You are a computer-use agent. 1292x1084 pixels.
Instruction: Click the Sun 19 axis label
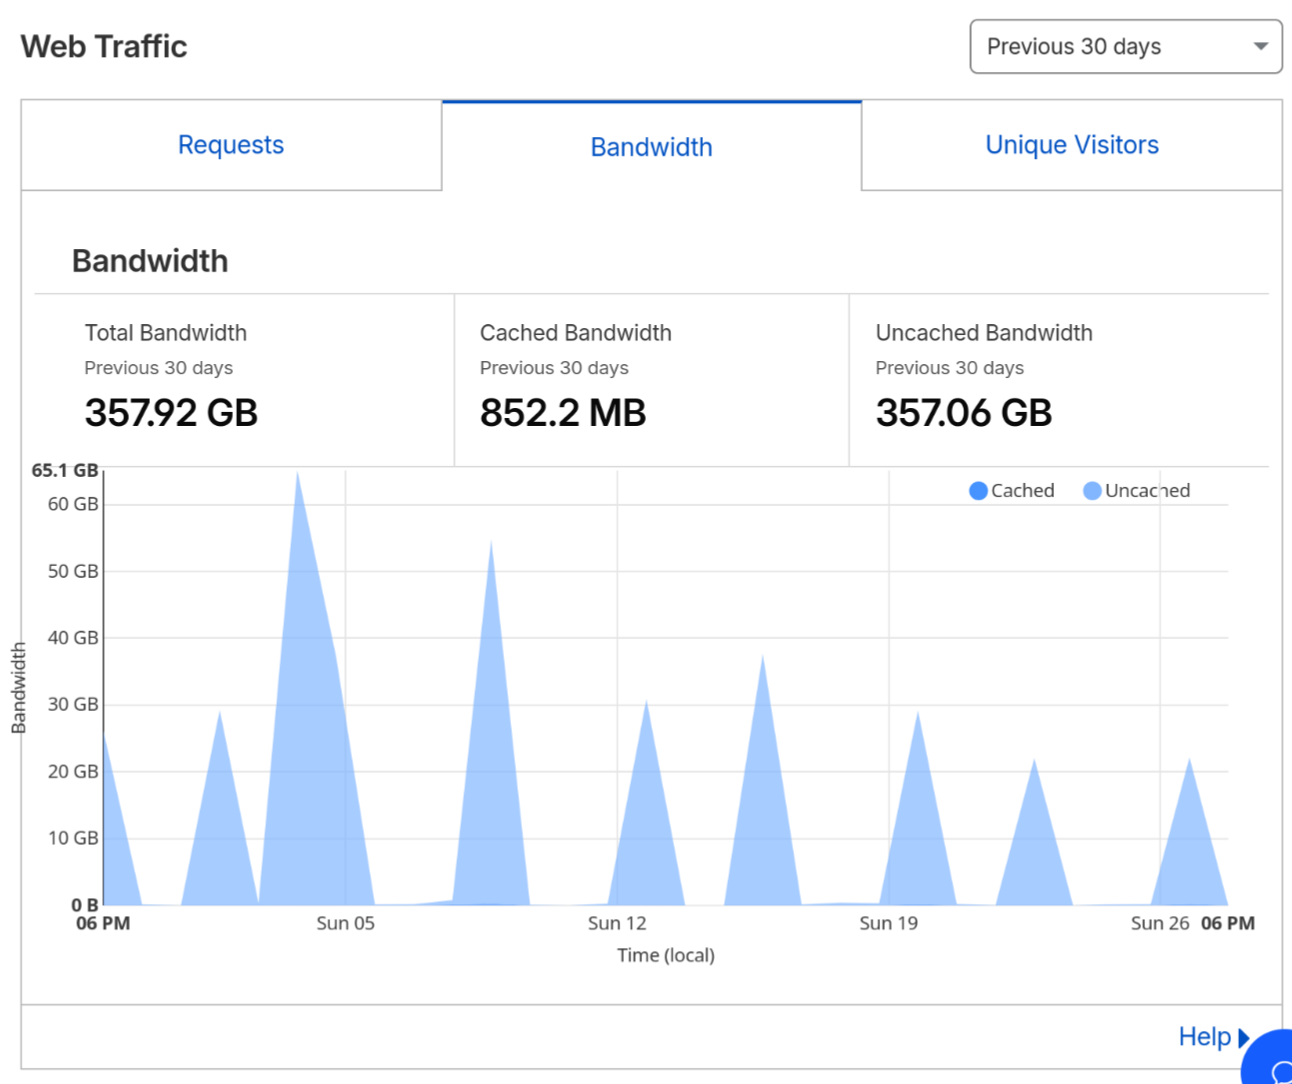pyautogui.click(x=889, y=923)
